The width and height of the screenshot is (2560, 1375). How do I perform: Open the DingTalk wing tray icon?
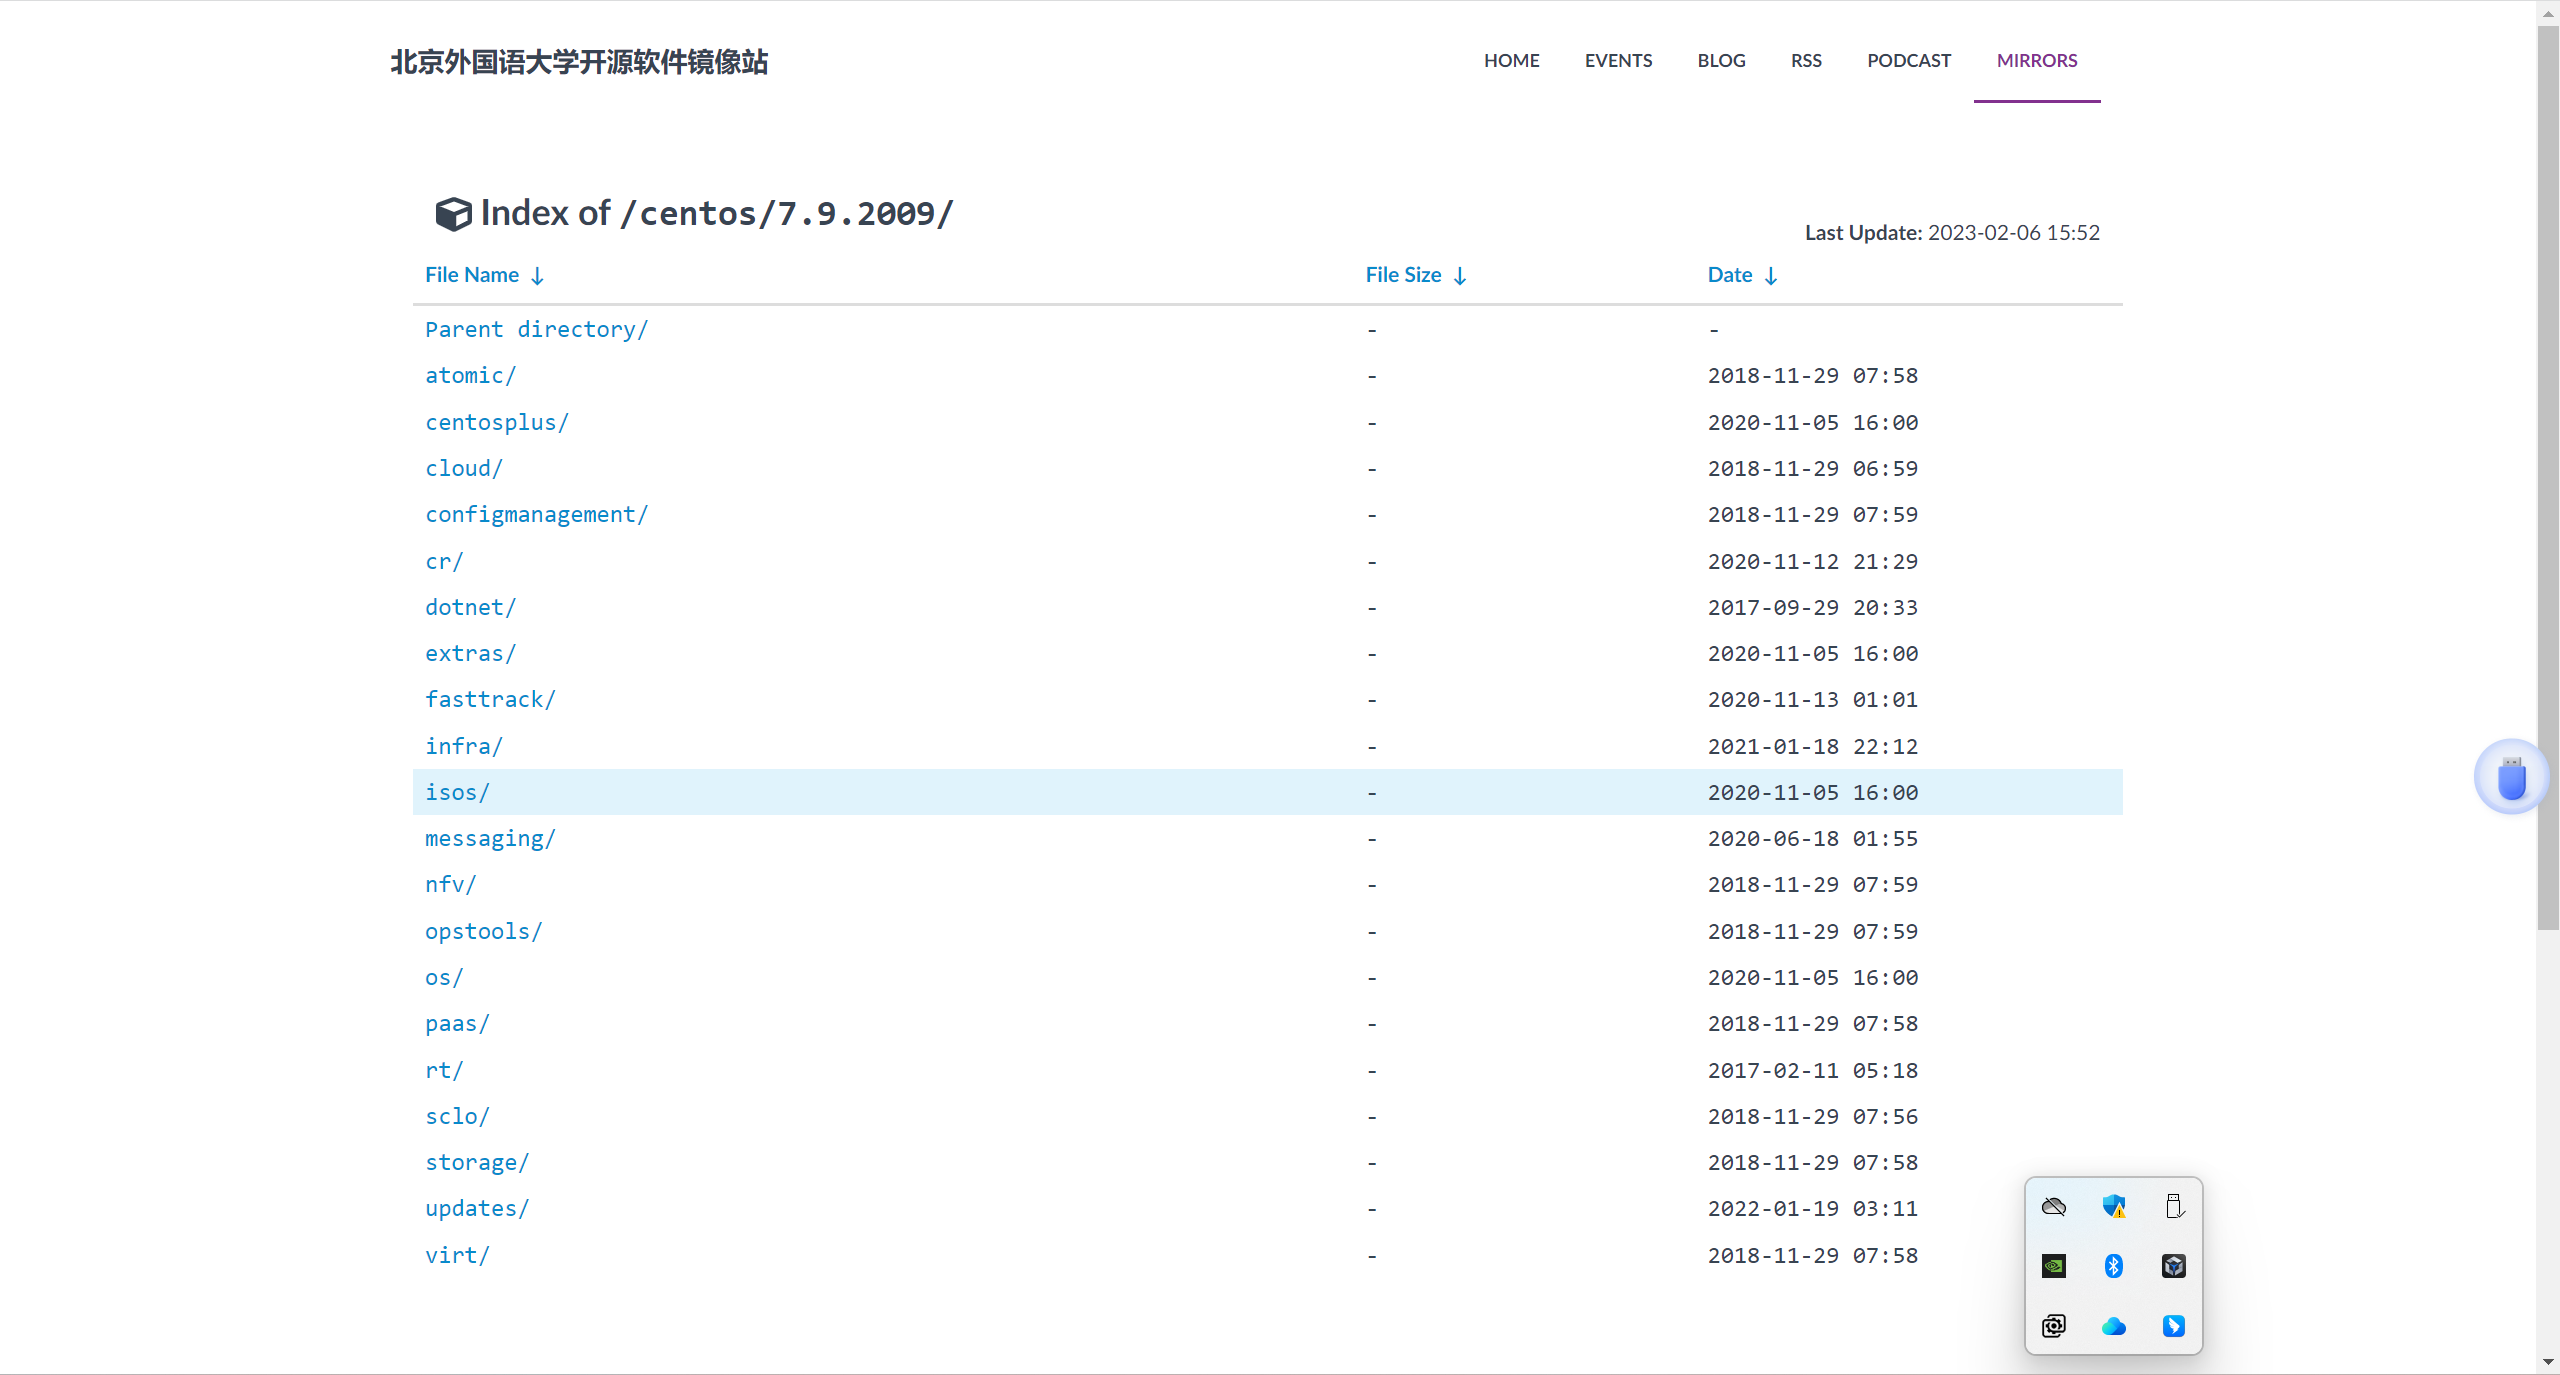point(2174,1326)
